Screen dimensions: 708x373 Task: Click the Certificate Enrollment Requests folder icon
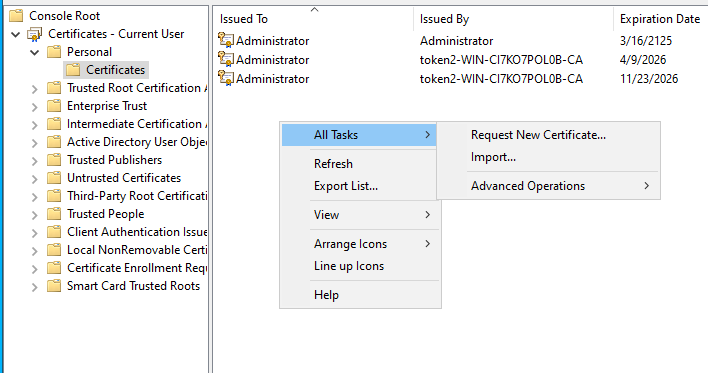pos(54,268)
